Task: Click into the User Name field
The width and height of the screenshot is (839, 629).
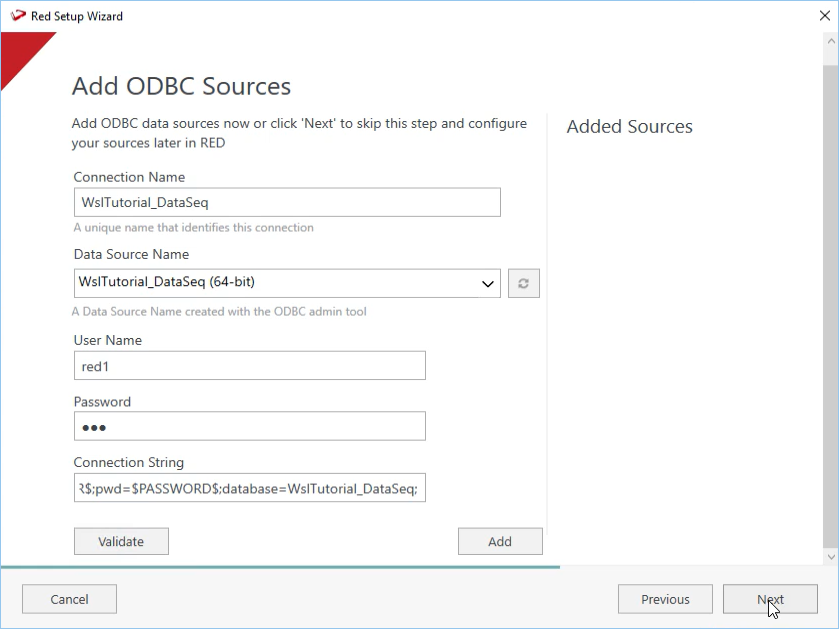Action: 250,366
